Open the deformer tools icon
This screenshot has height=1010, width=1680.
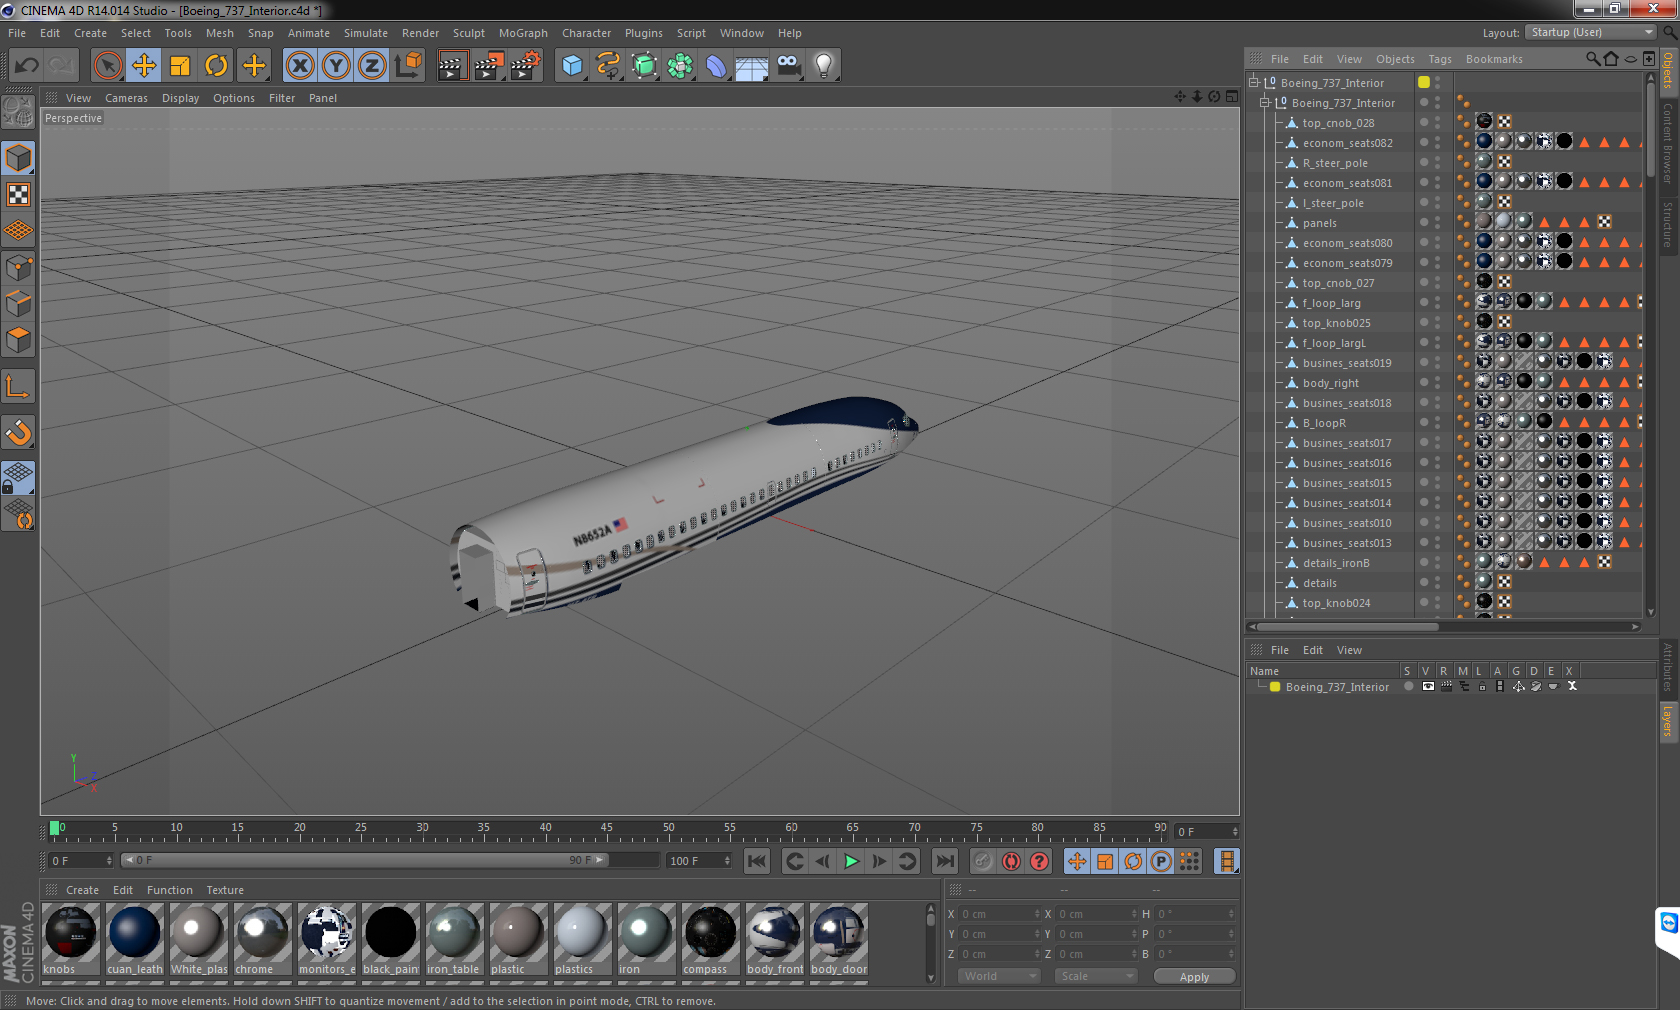(x=716, y=66)
